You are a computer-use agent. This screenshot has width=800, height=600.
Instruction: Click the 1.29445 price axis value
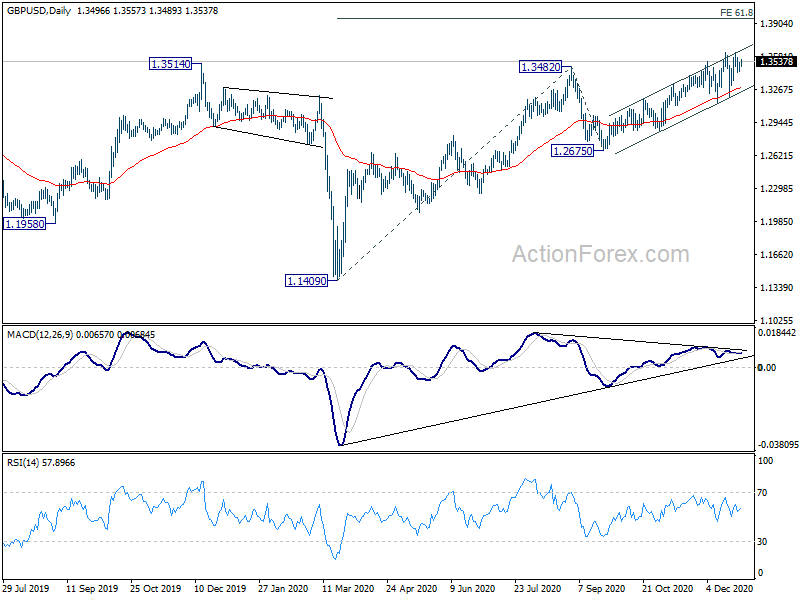tap(777, 122)
